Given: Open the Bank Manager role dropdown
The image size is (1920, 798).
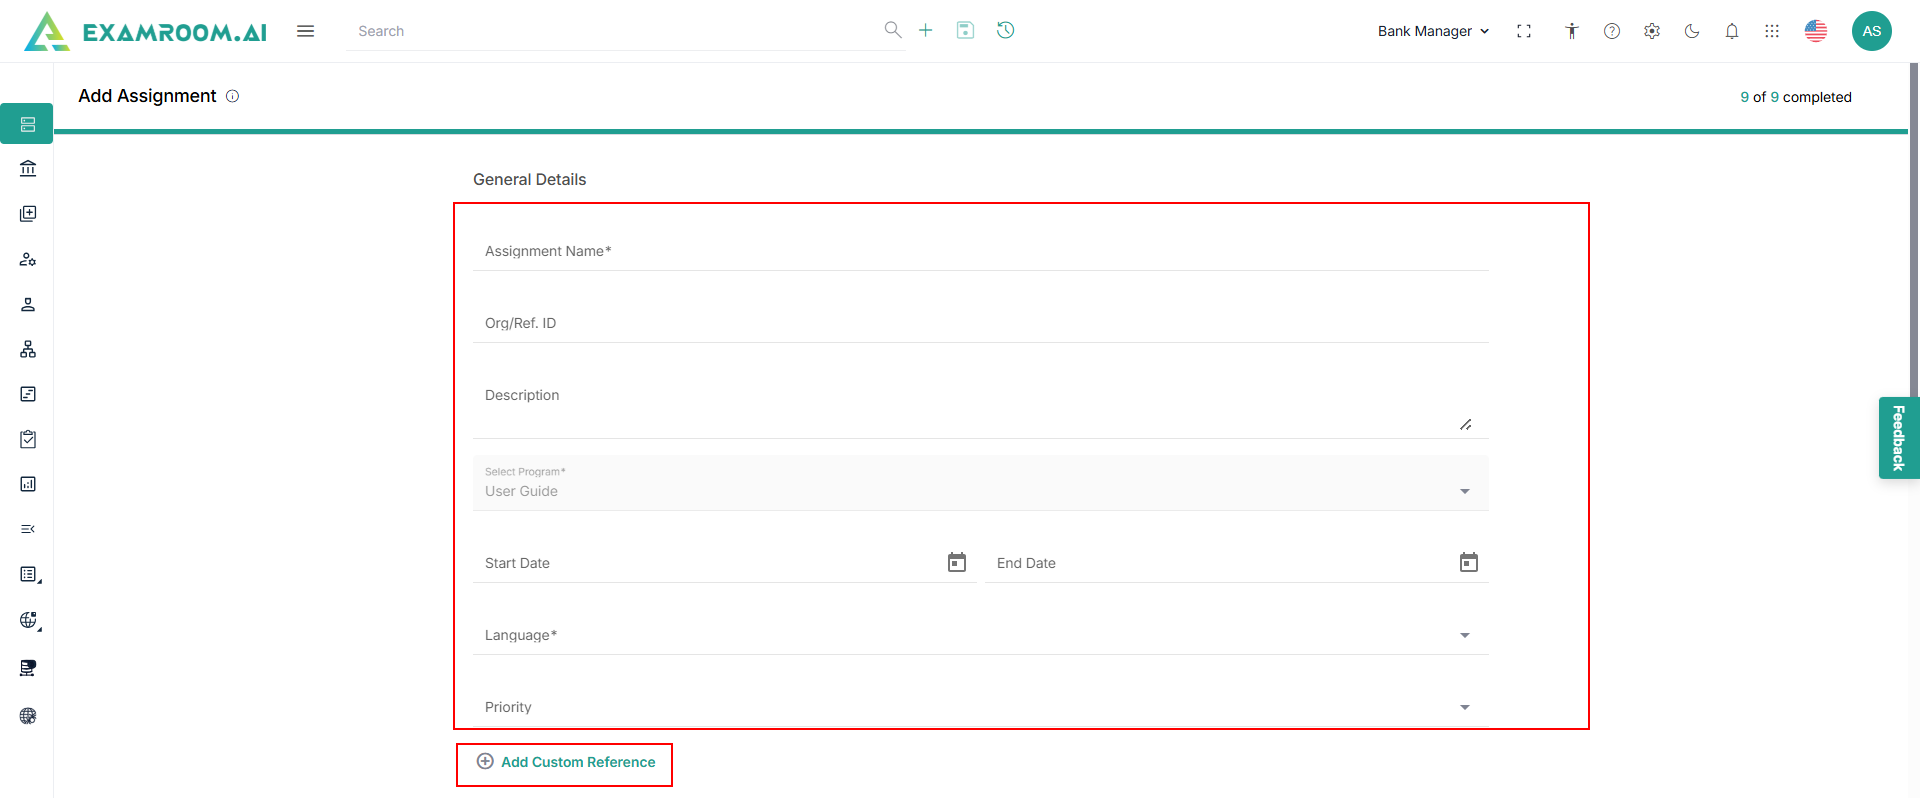Looking at the screenshot, I should 1434,31.
